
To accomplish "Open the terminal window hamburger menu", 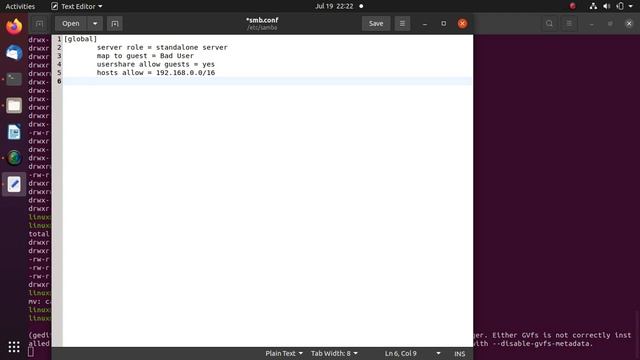I will tap(569, 24).
